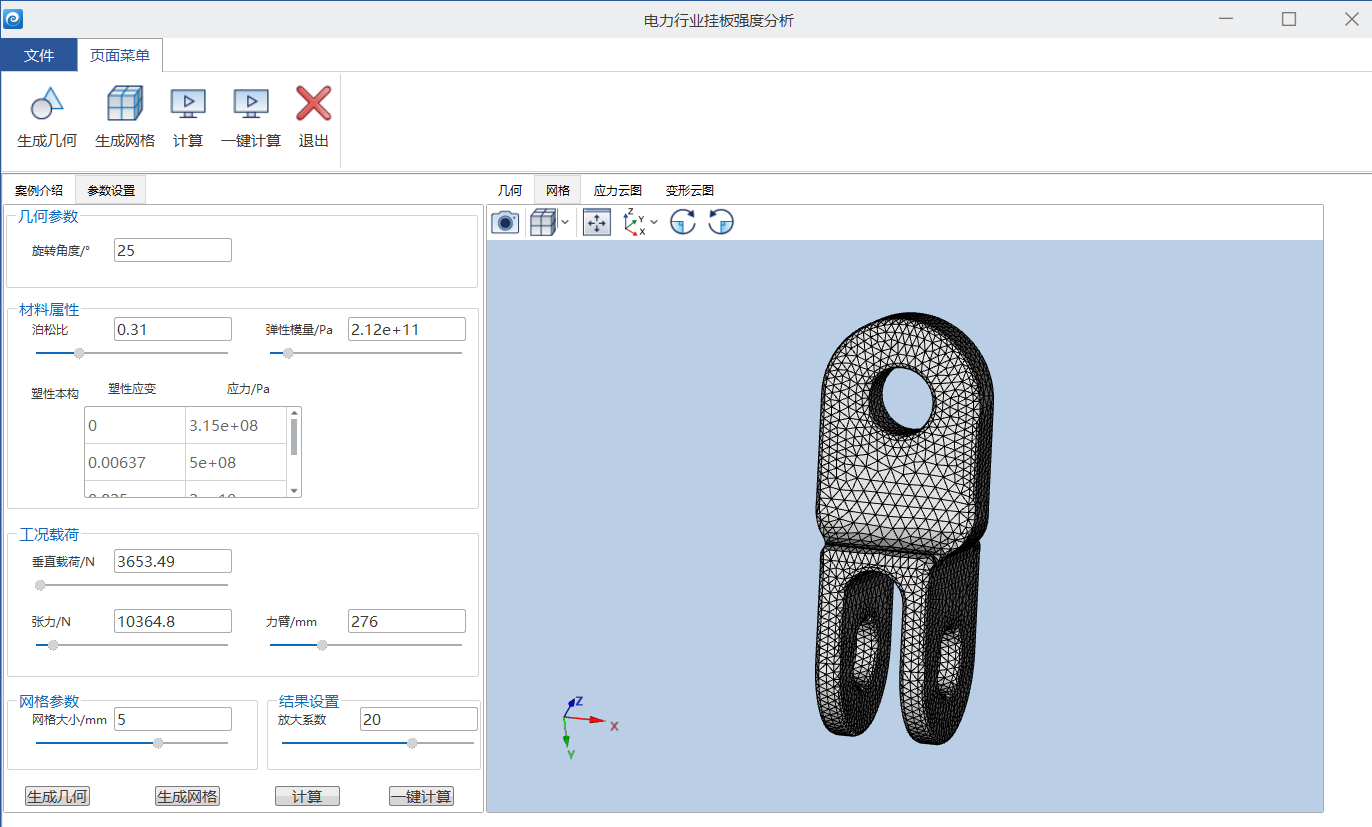This screenshot has height=827, width=1372.
Task: Minimize the application window
Action: coord(1226,19)
